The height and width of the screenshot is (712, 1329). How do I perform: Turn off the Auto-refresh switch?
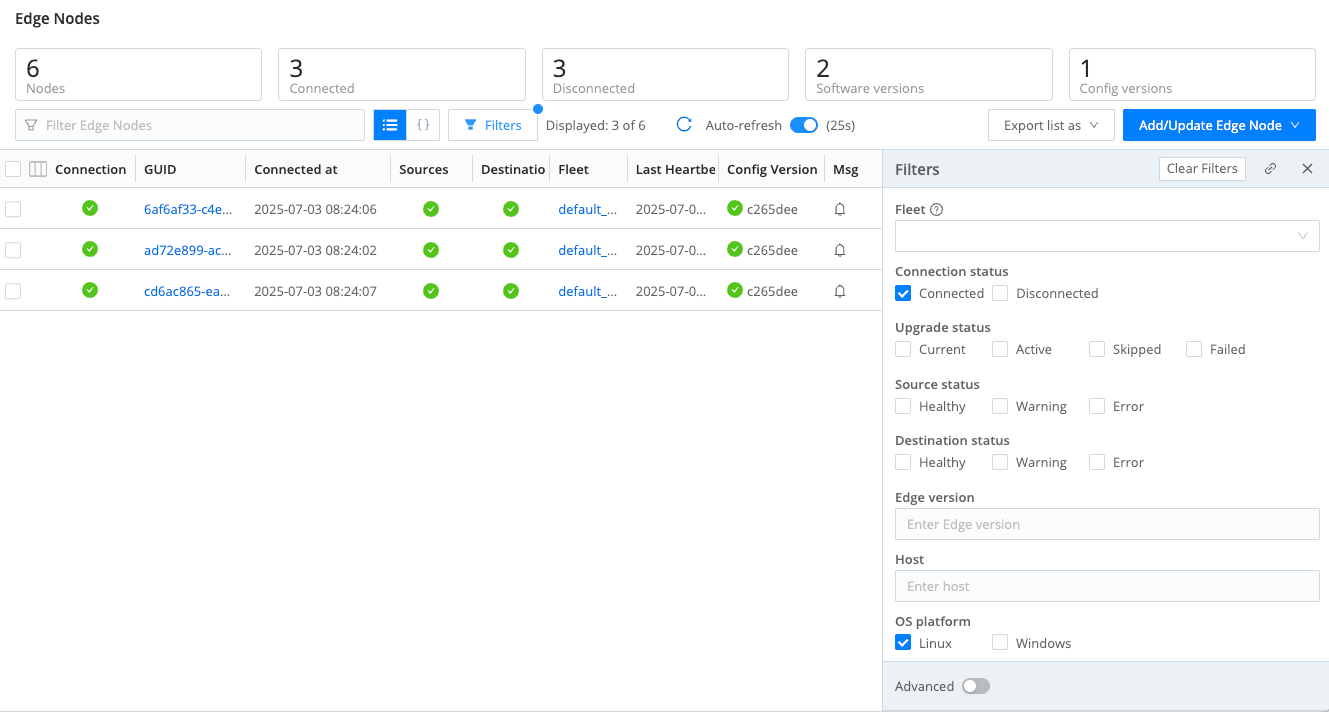point(804,125)
